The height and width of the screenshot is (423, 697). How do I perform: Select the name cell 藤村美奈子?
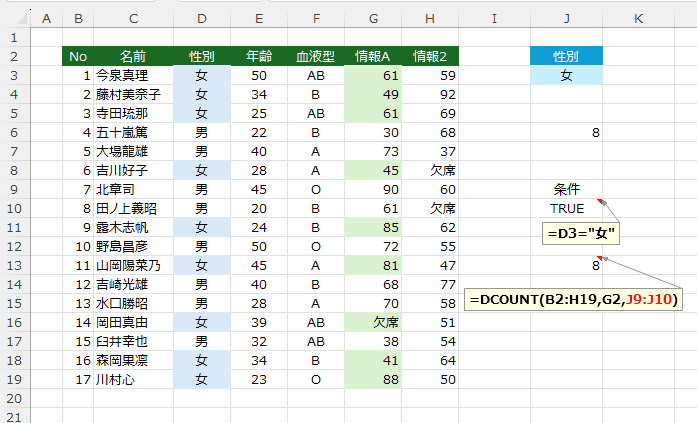click(x=133, y=94)
